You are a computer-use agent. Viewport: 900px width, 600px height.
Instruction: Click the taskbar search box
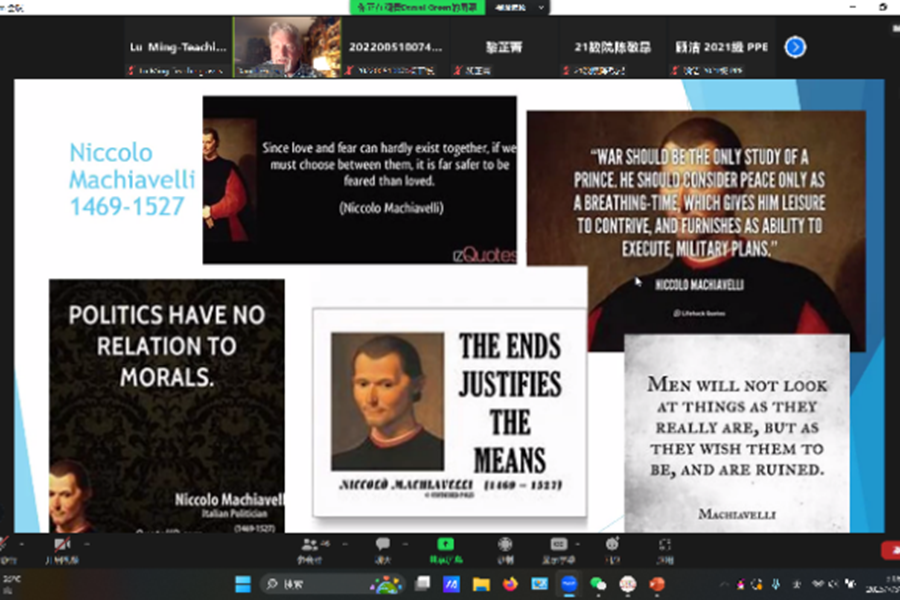point(333,584)
